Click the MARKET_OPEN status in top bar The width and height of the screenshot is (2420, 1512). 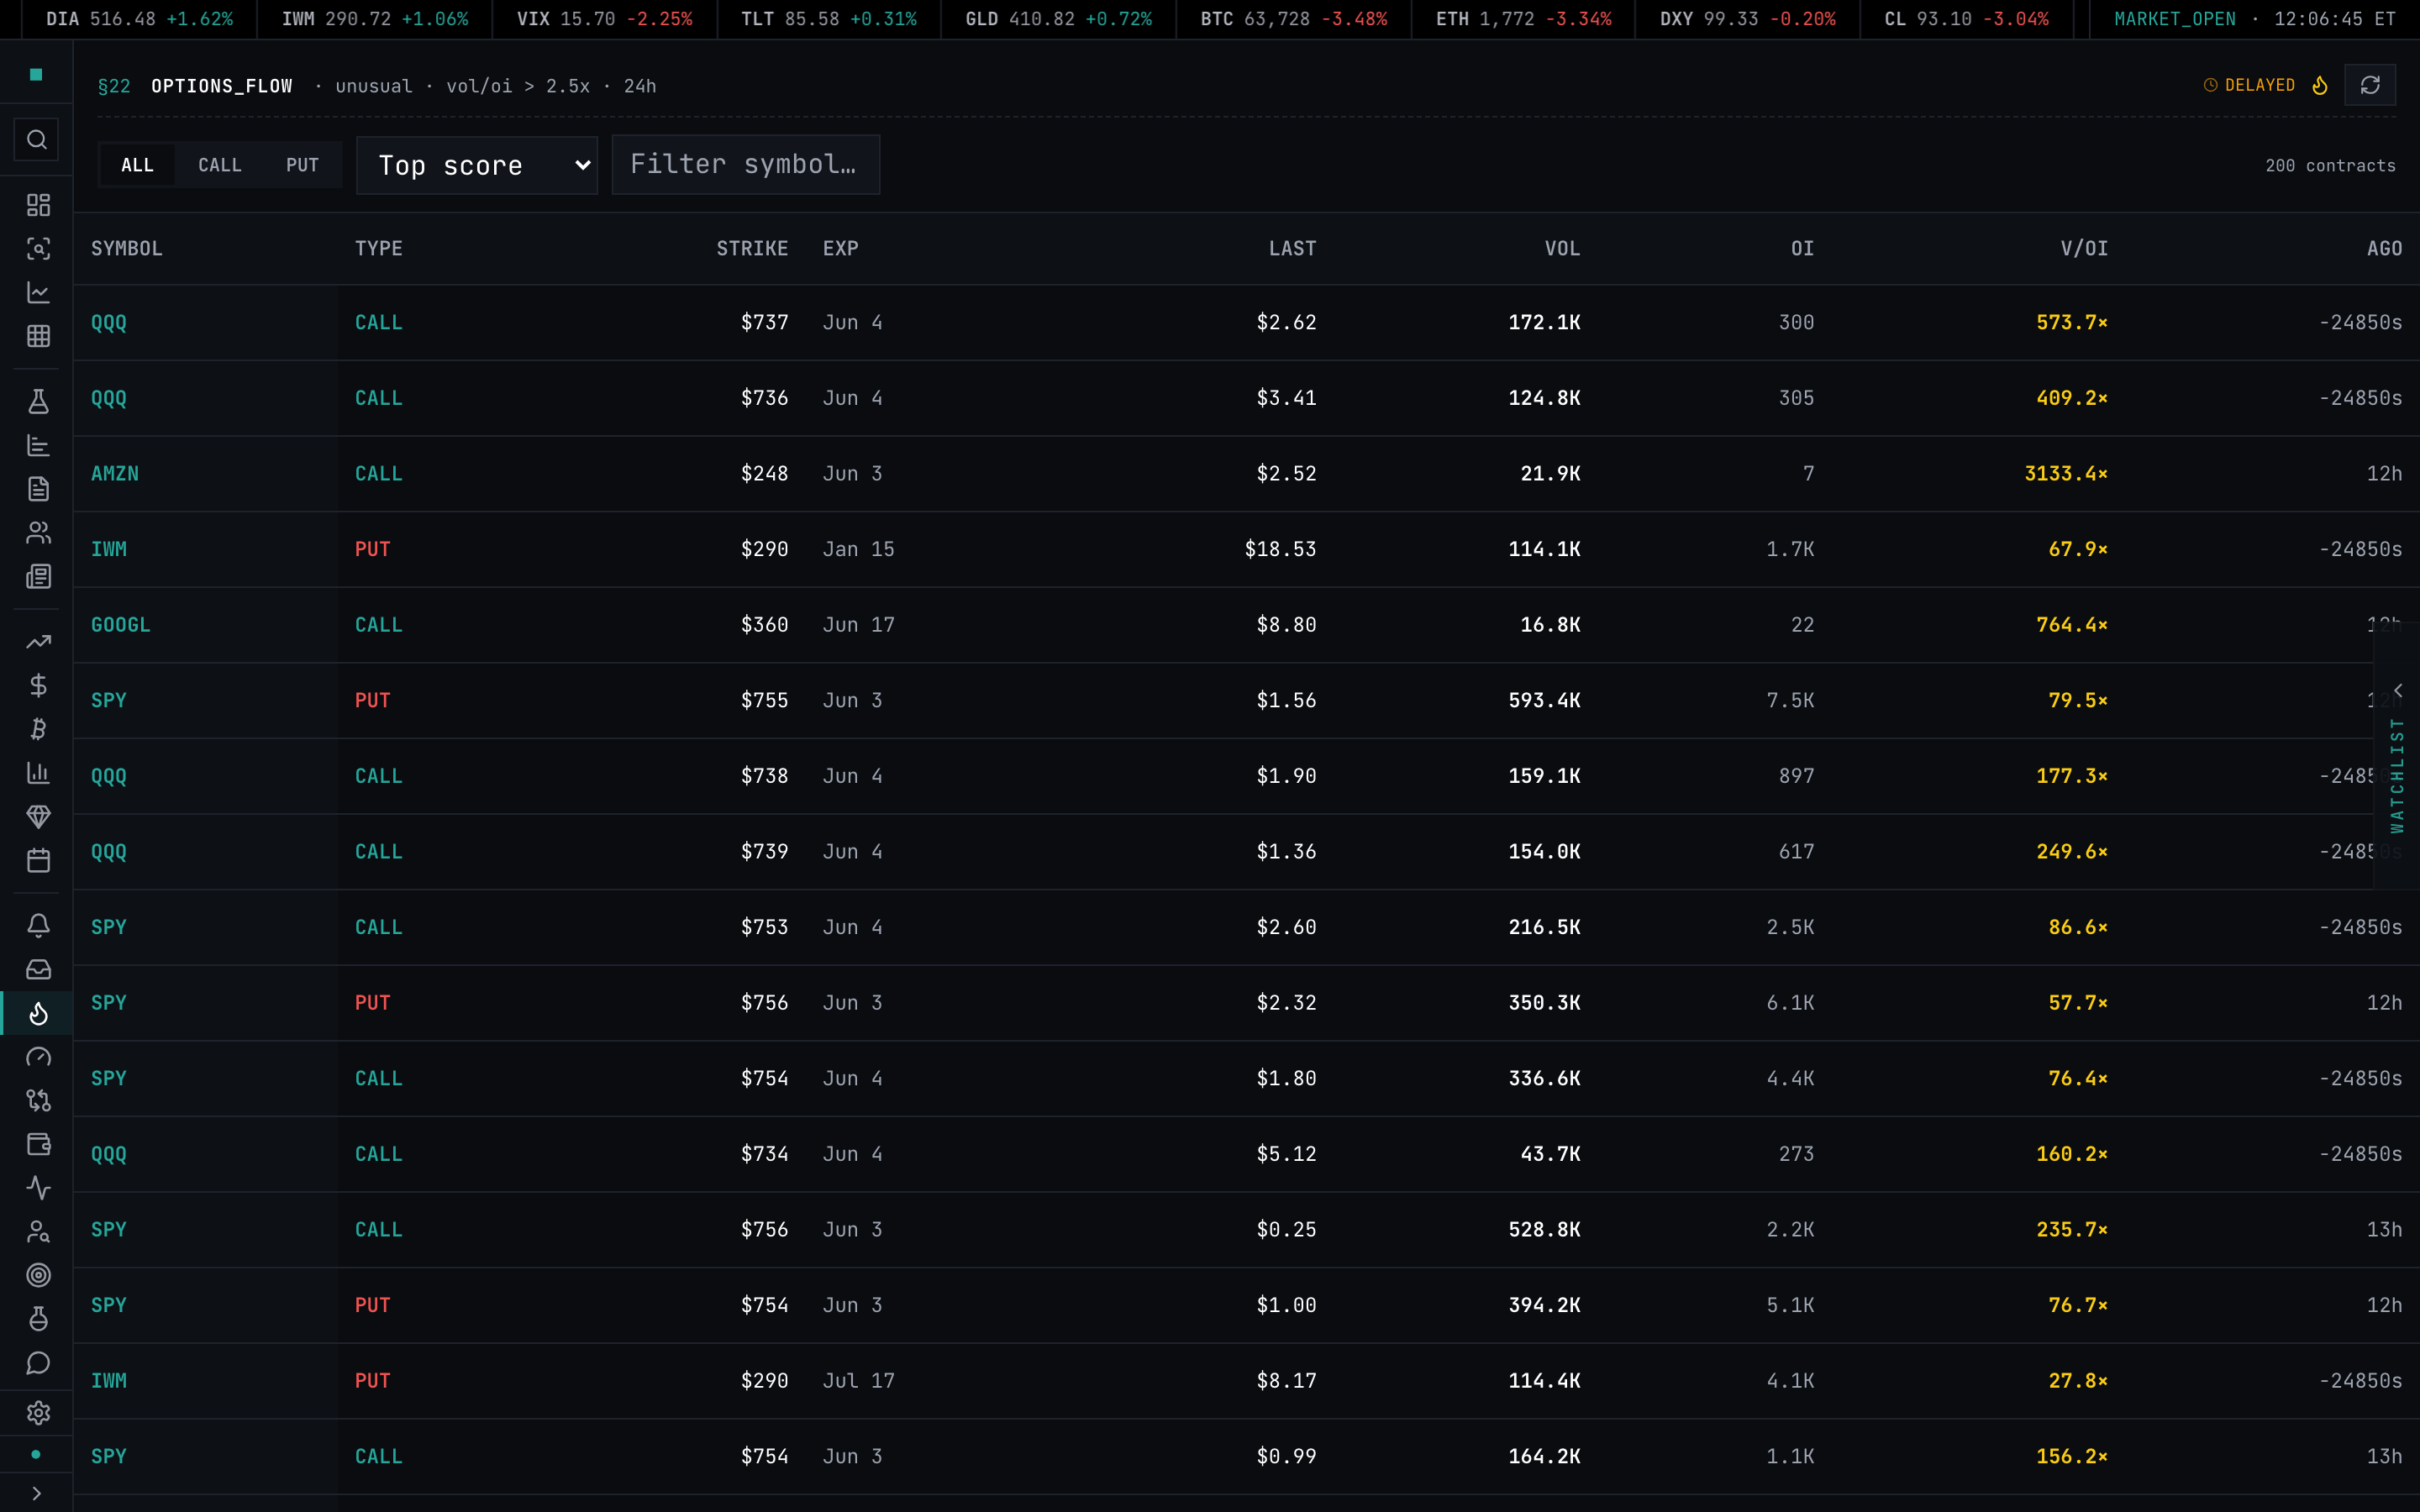coord(2174,19)
